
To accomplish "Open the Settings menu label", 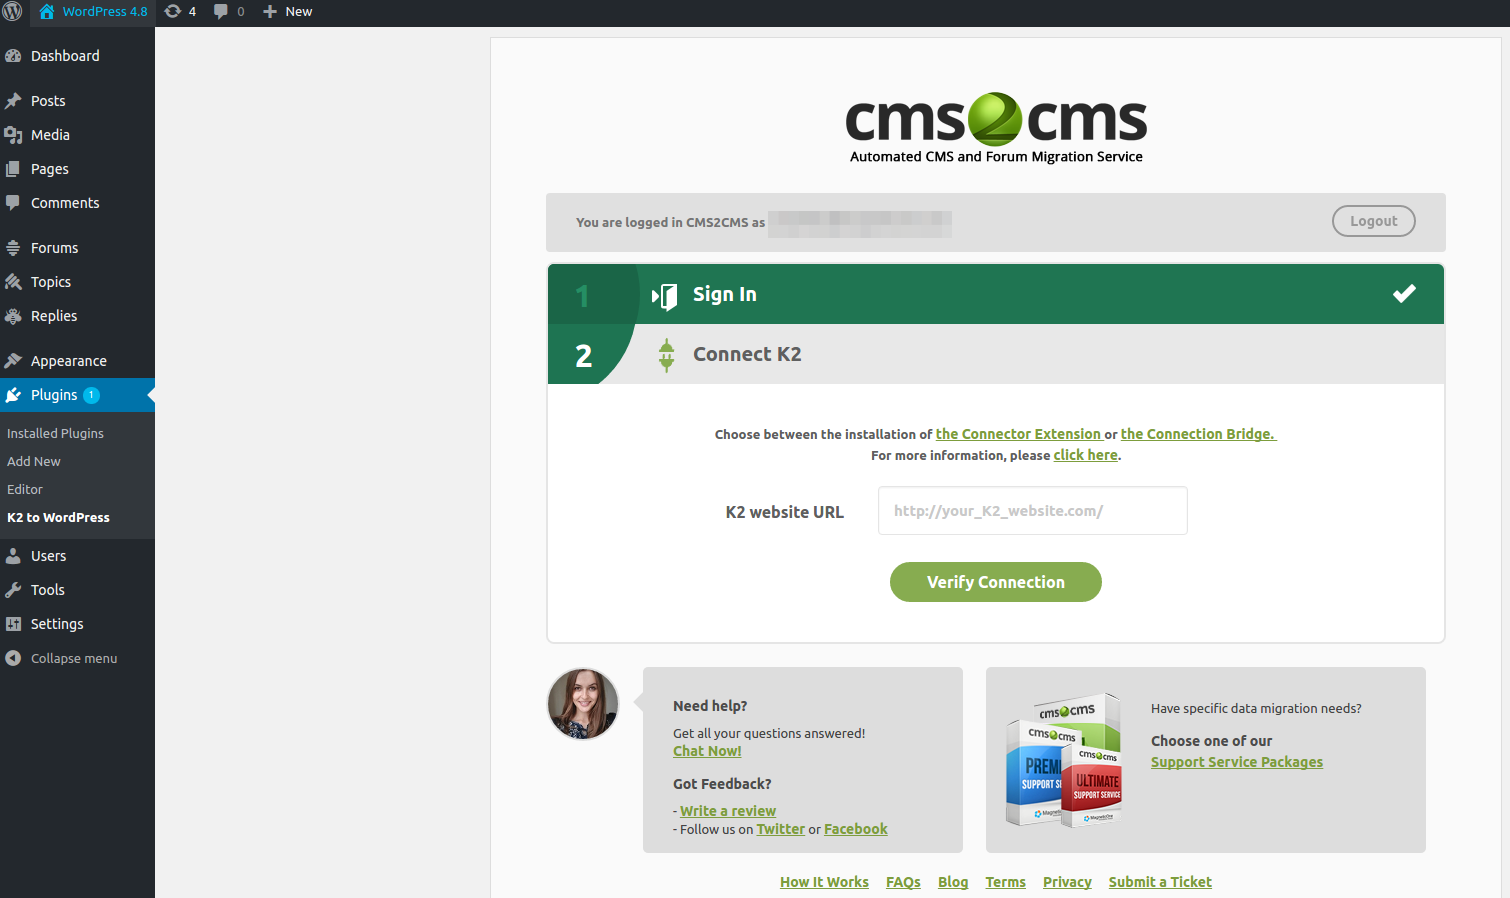I will tap(57, 624).
